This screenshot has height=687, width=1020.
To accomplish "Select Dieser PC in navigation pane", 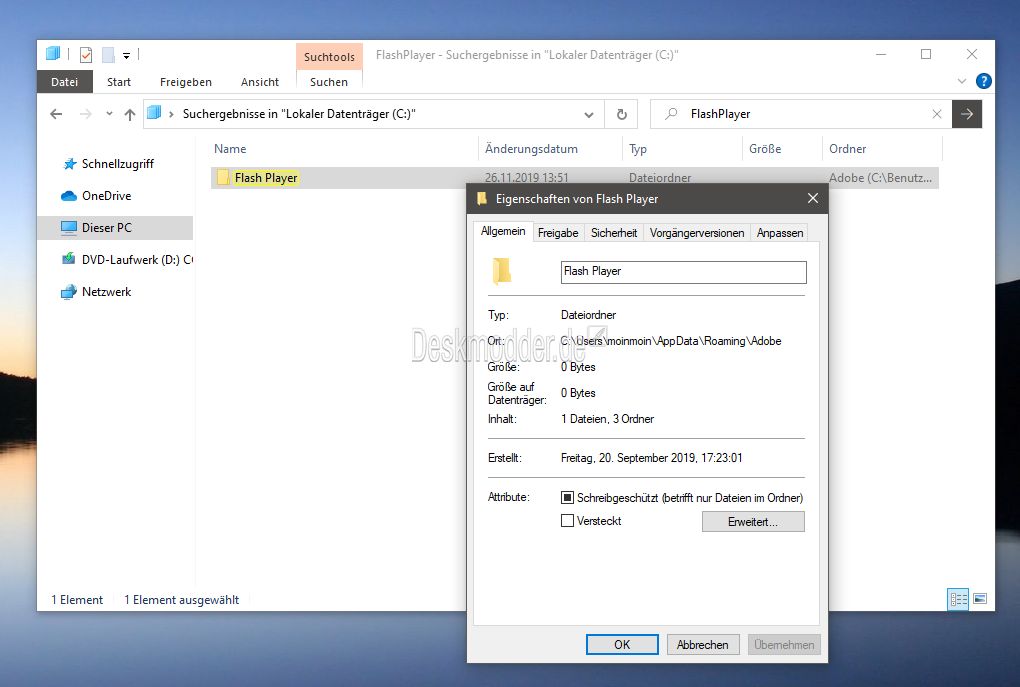I will pos(106,228).
